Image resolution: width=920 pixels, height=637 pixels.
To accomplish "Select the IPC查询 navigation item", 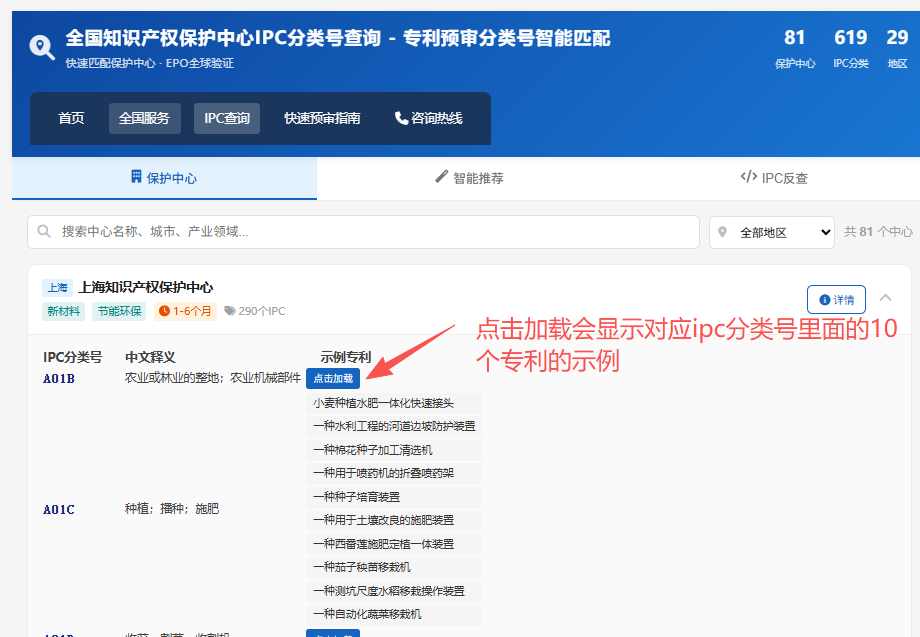I will [227, 118].
